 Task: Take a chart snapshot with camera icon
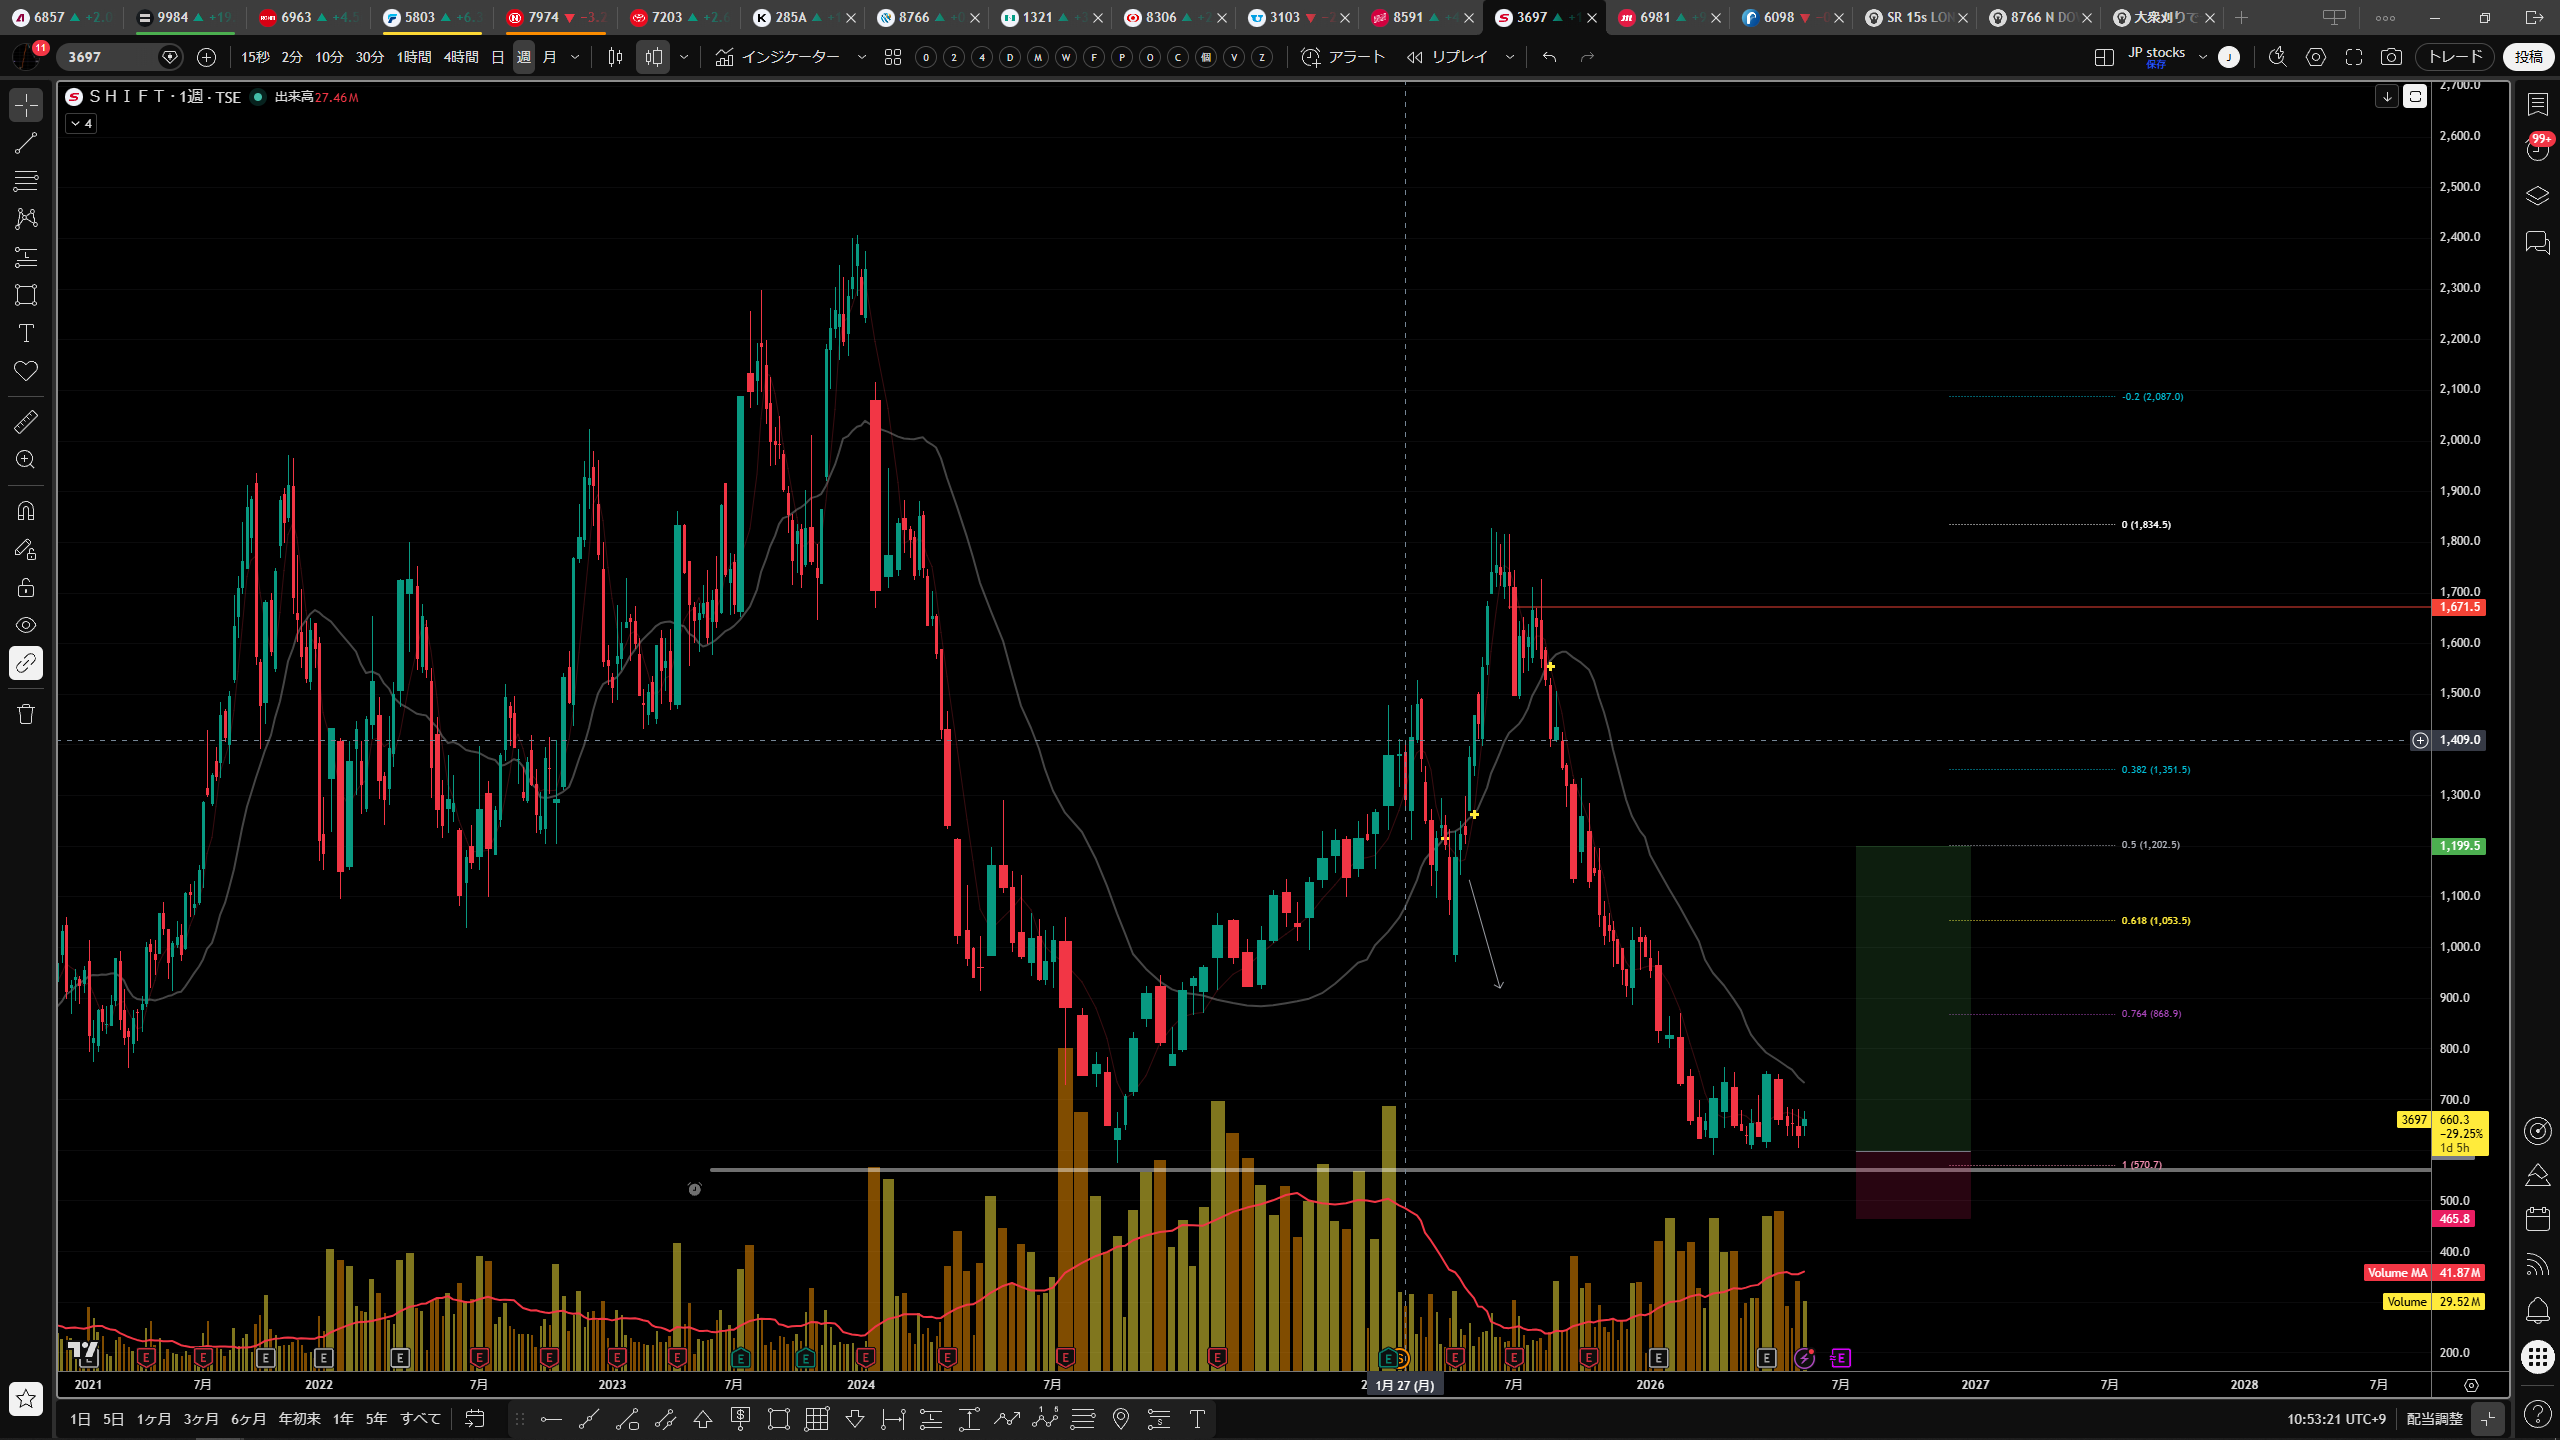(x=2391, y=57)
